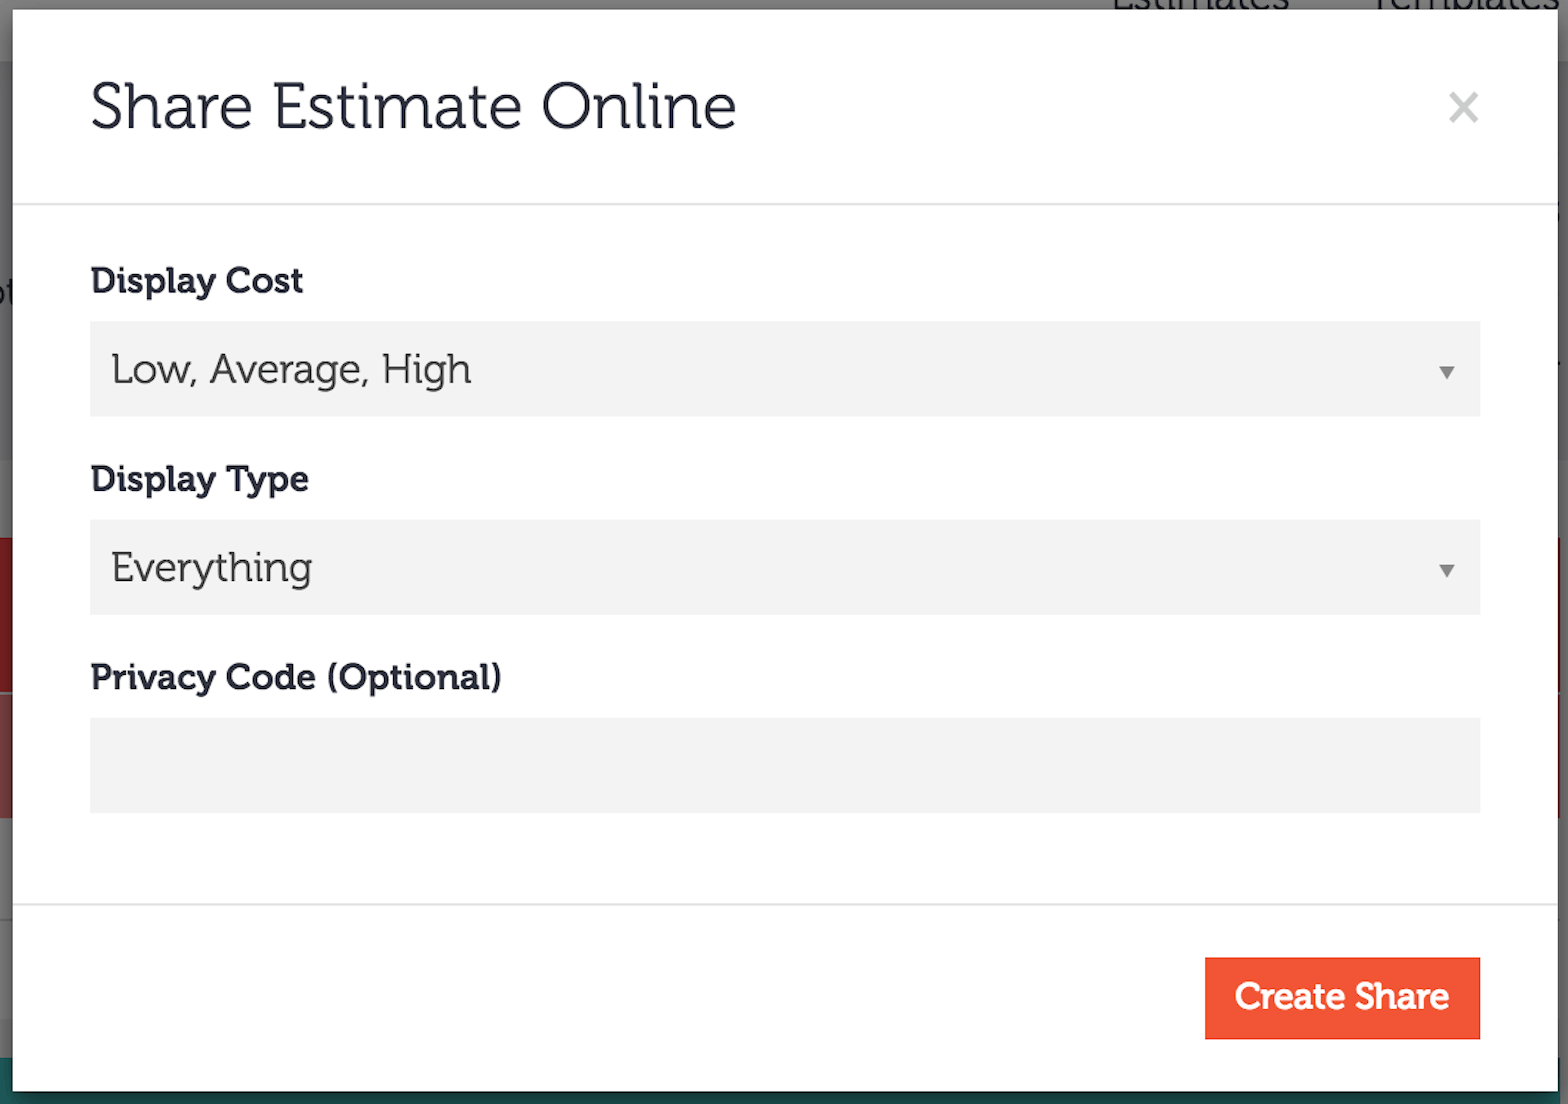
Task: Select the 'Low, Average, High' value text
Action: pyautogui.click(x=291, y=370)
